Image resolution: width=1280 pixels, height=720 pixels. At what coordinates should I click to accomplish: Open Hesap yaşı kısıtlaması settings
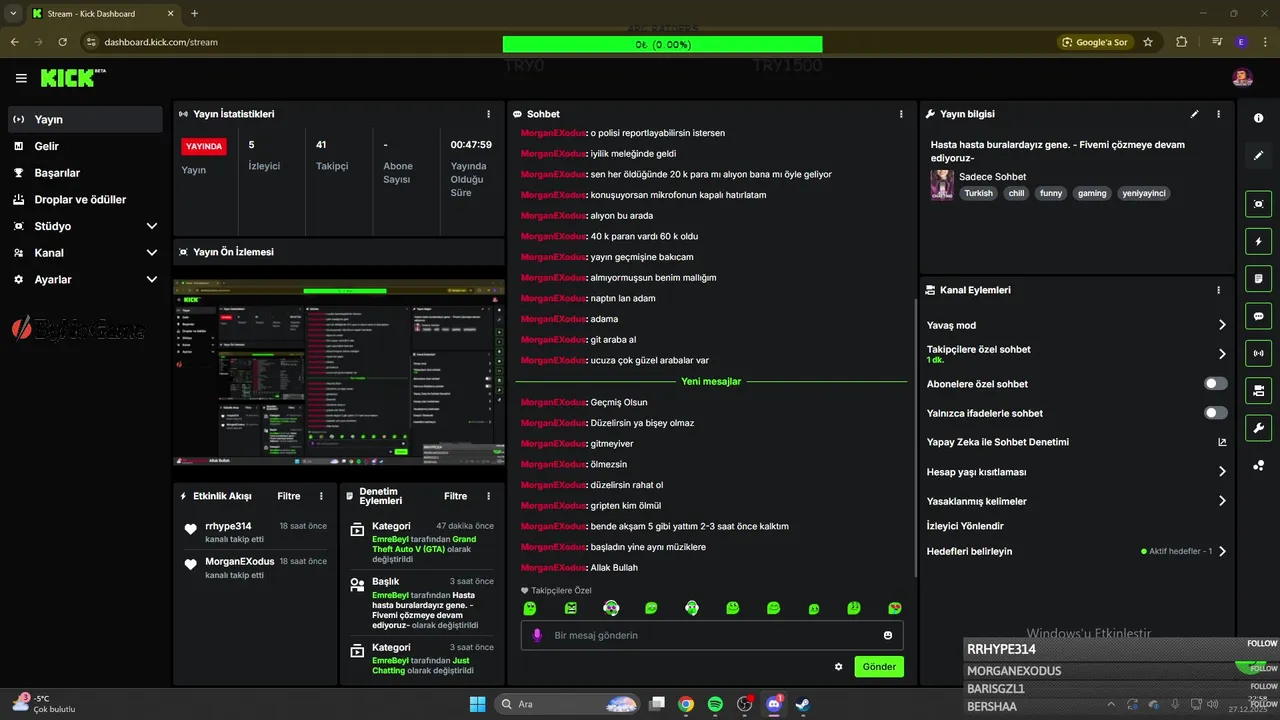pos(1076,472)
